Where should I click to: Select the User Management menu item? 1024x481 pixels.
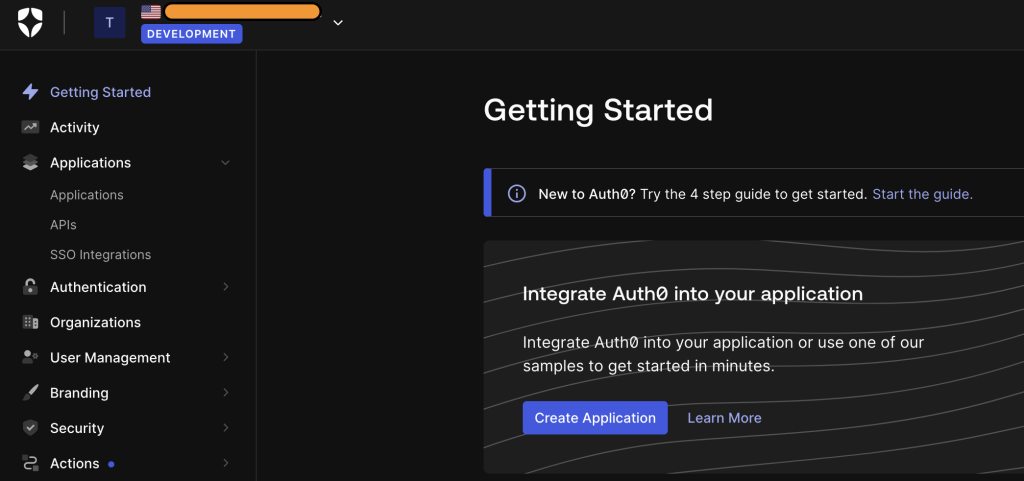point(110,358)
